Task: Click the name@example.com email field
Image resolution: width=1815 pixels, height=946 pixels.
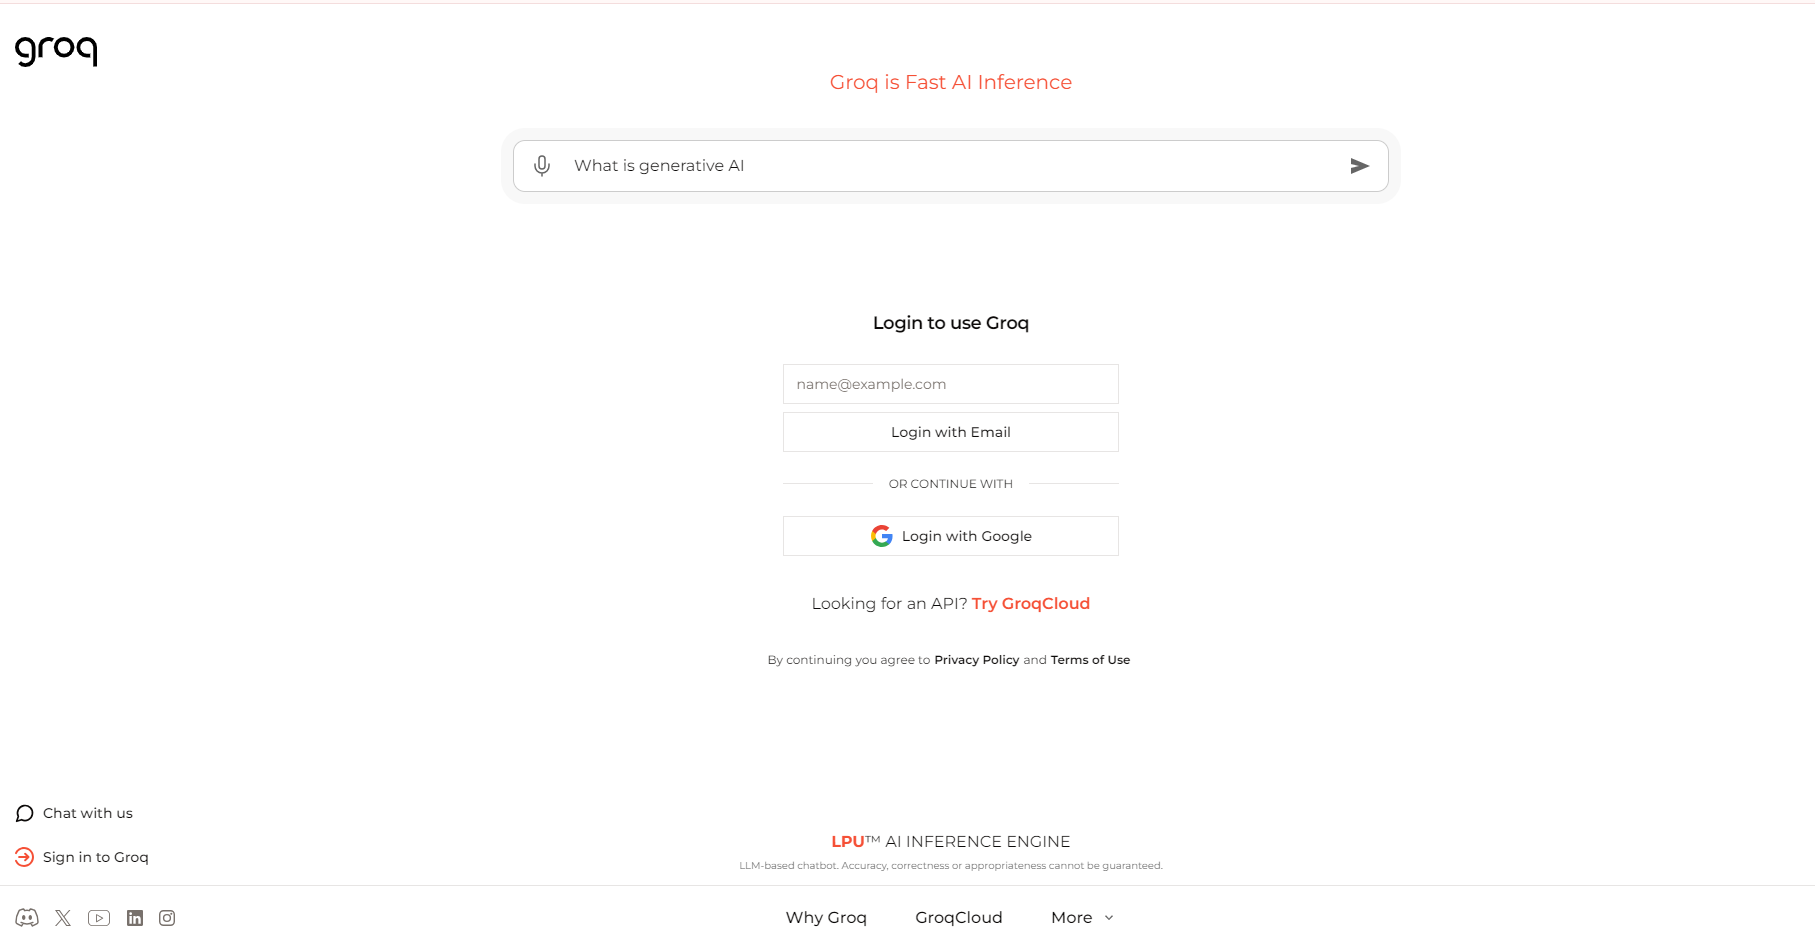Action: pos(950,383)
